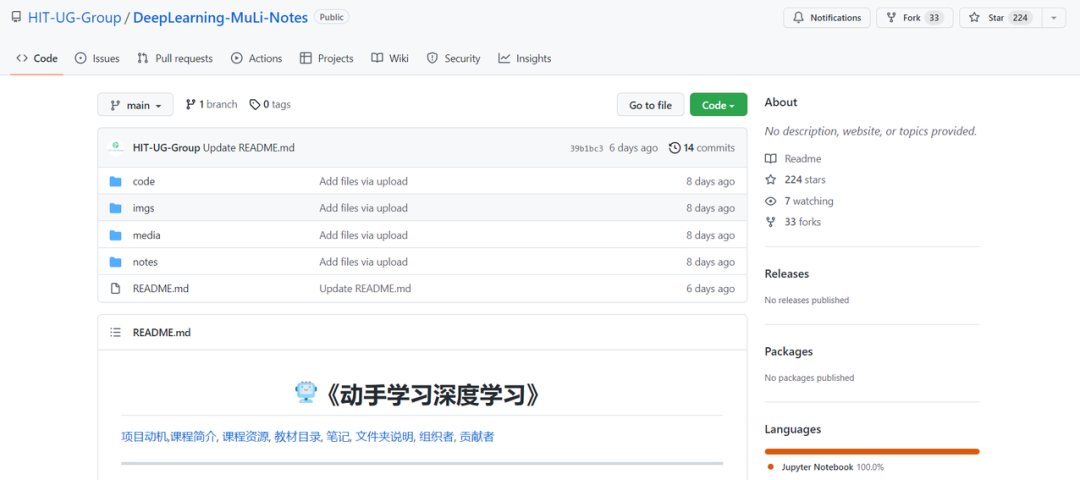Click the media folder icon
This screenshot has height=480, width=1080.
click(115, 236)
